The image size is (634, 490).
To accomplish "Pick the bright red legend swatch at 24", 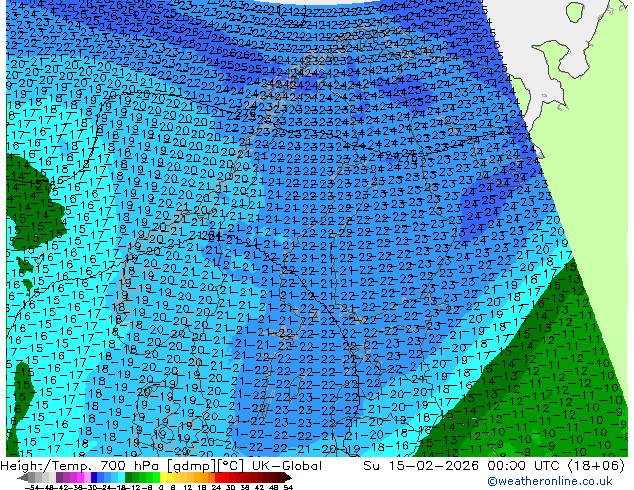I will click(218, 477).
